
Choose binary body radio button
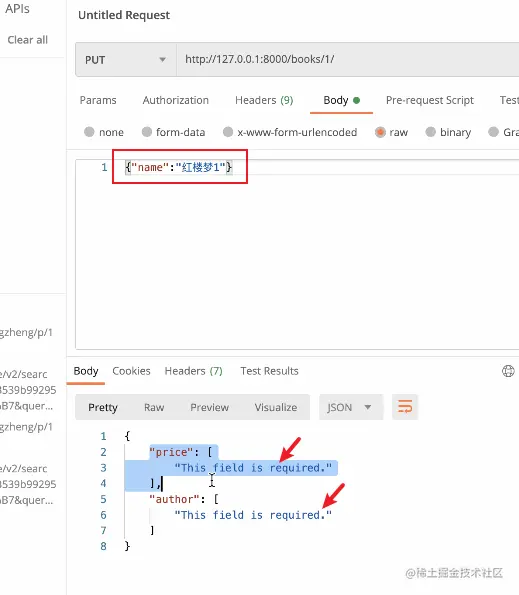pyautogui.click(x=431, y=132)
